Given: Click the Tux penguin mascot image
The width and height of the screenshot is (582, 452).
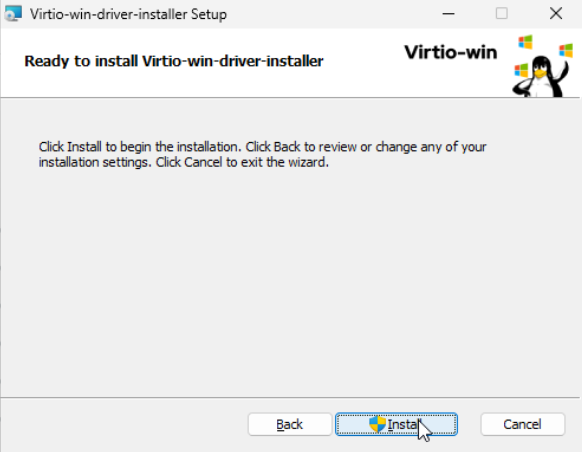Looking at the screenshot, I should (541, 76).
